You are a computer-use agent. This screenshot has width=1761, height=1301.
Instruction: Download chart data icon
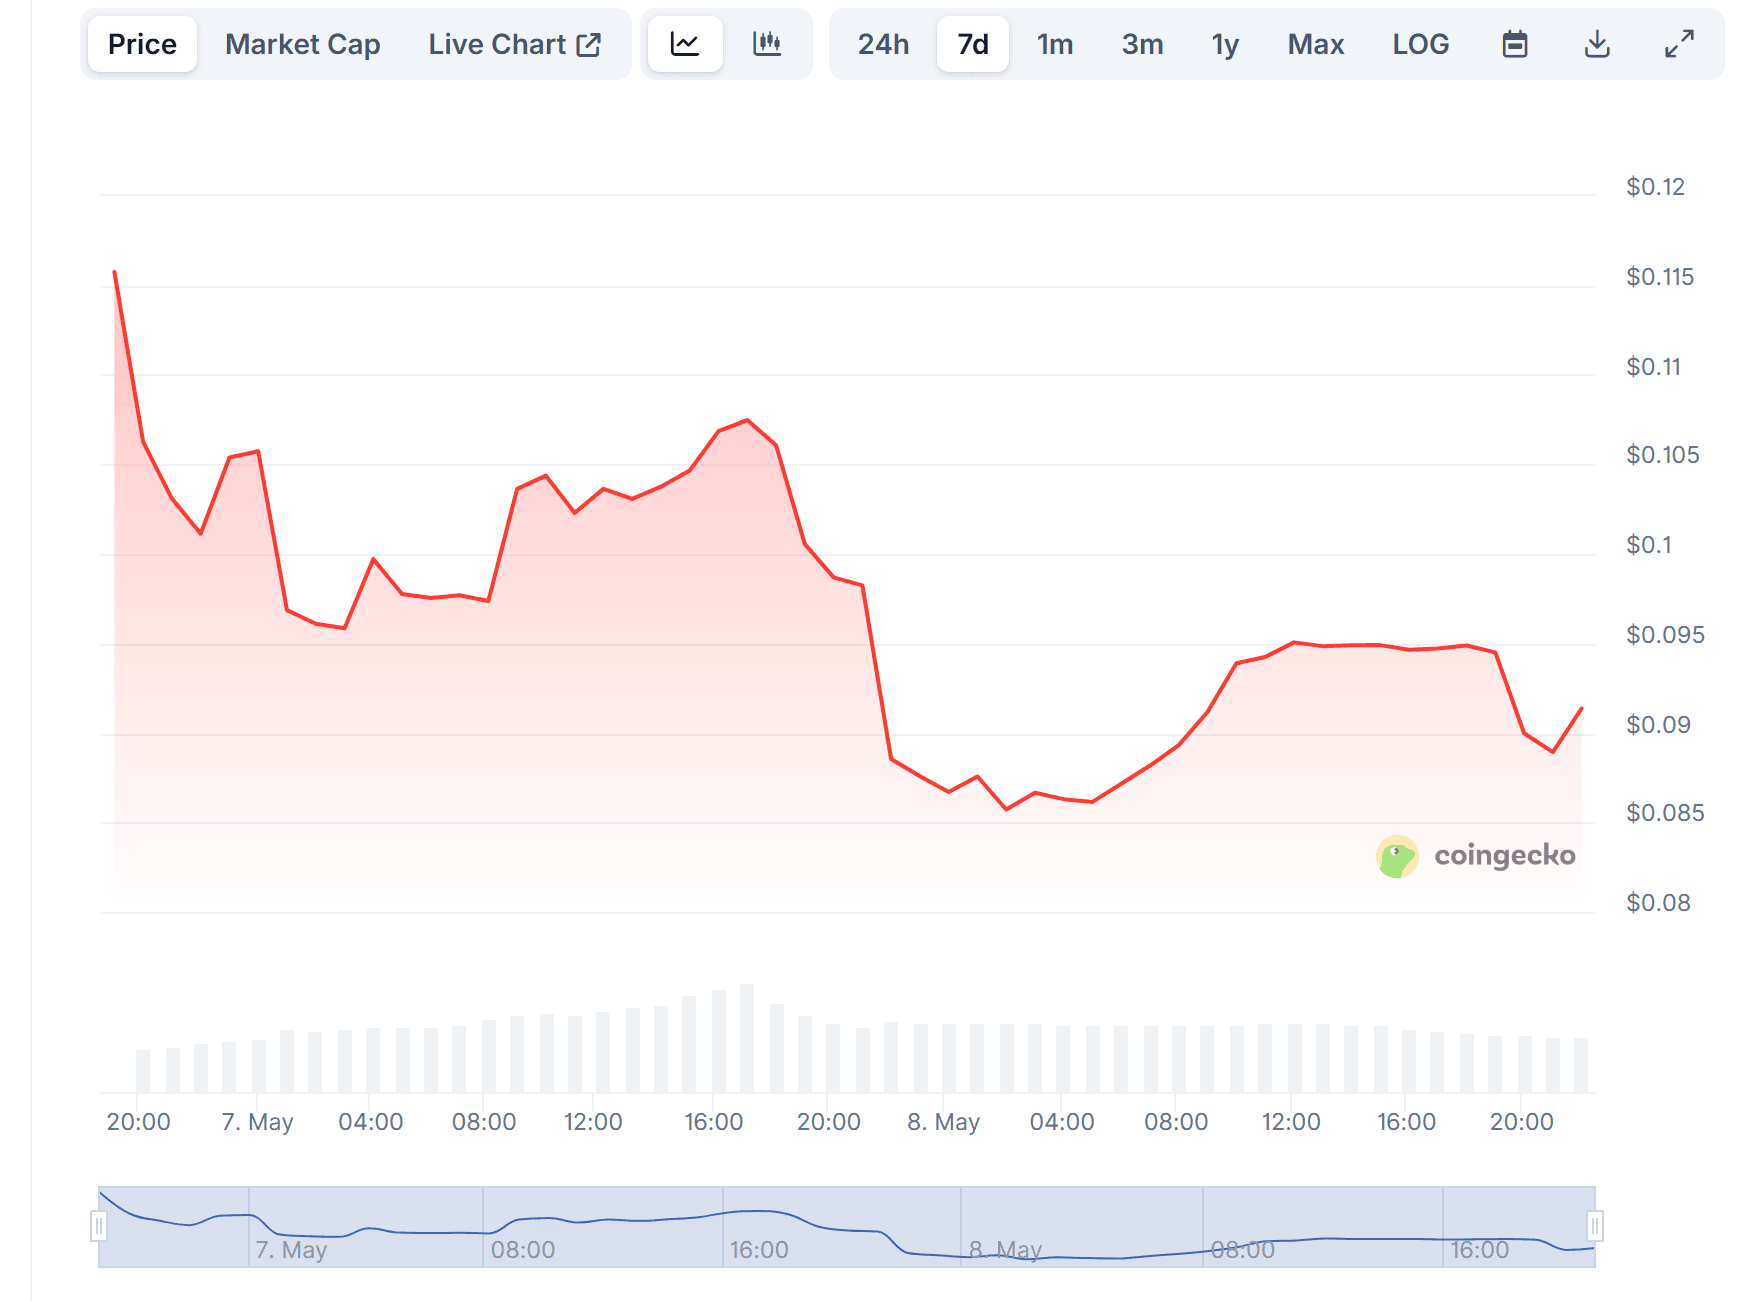pyautogui.click(x=1597, y=44)
